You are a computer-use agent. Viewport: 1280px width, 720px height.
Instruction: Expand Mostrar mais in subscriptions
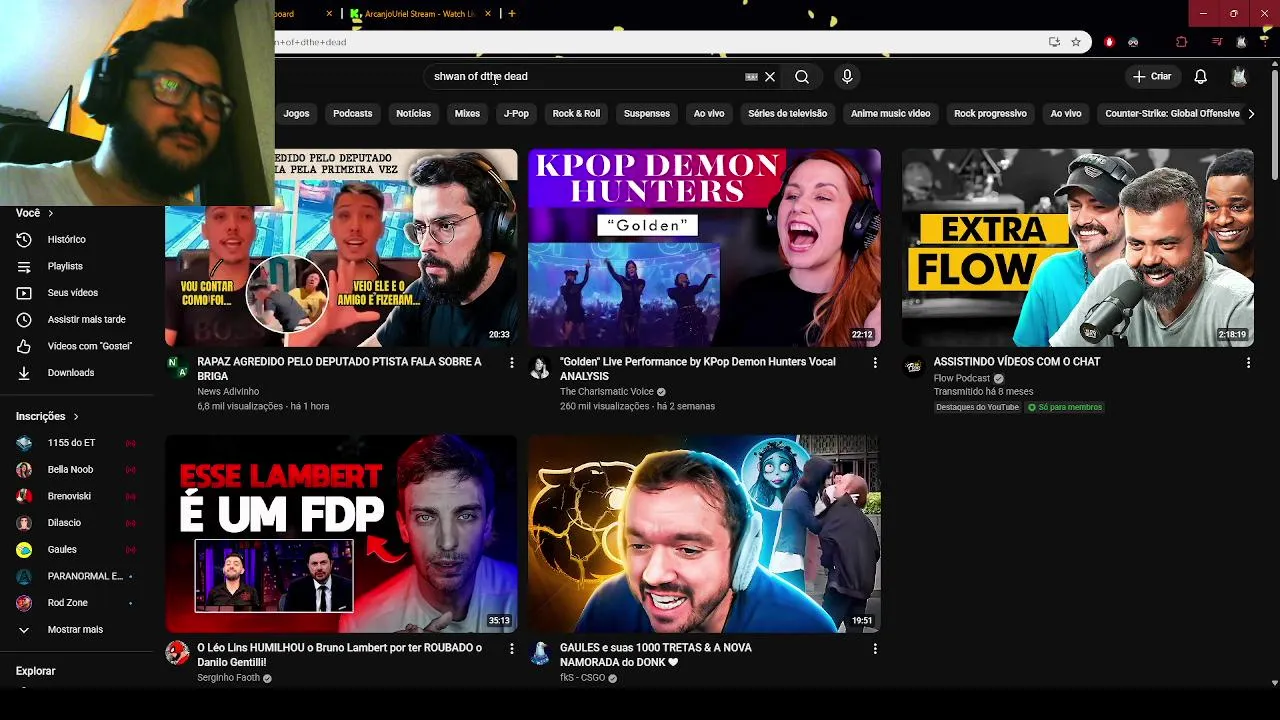pyautogui.click(x=76, y=630)
